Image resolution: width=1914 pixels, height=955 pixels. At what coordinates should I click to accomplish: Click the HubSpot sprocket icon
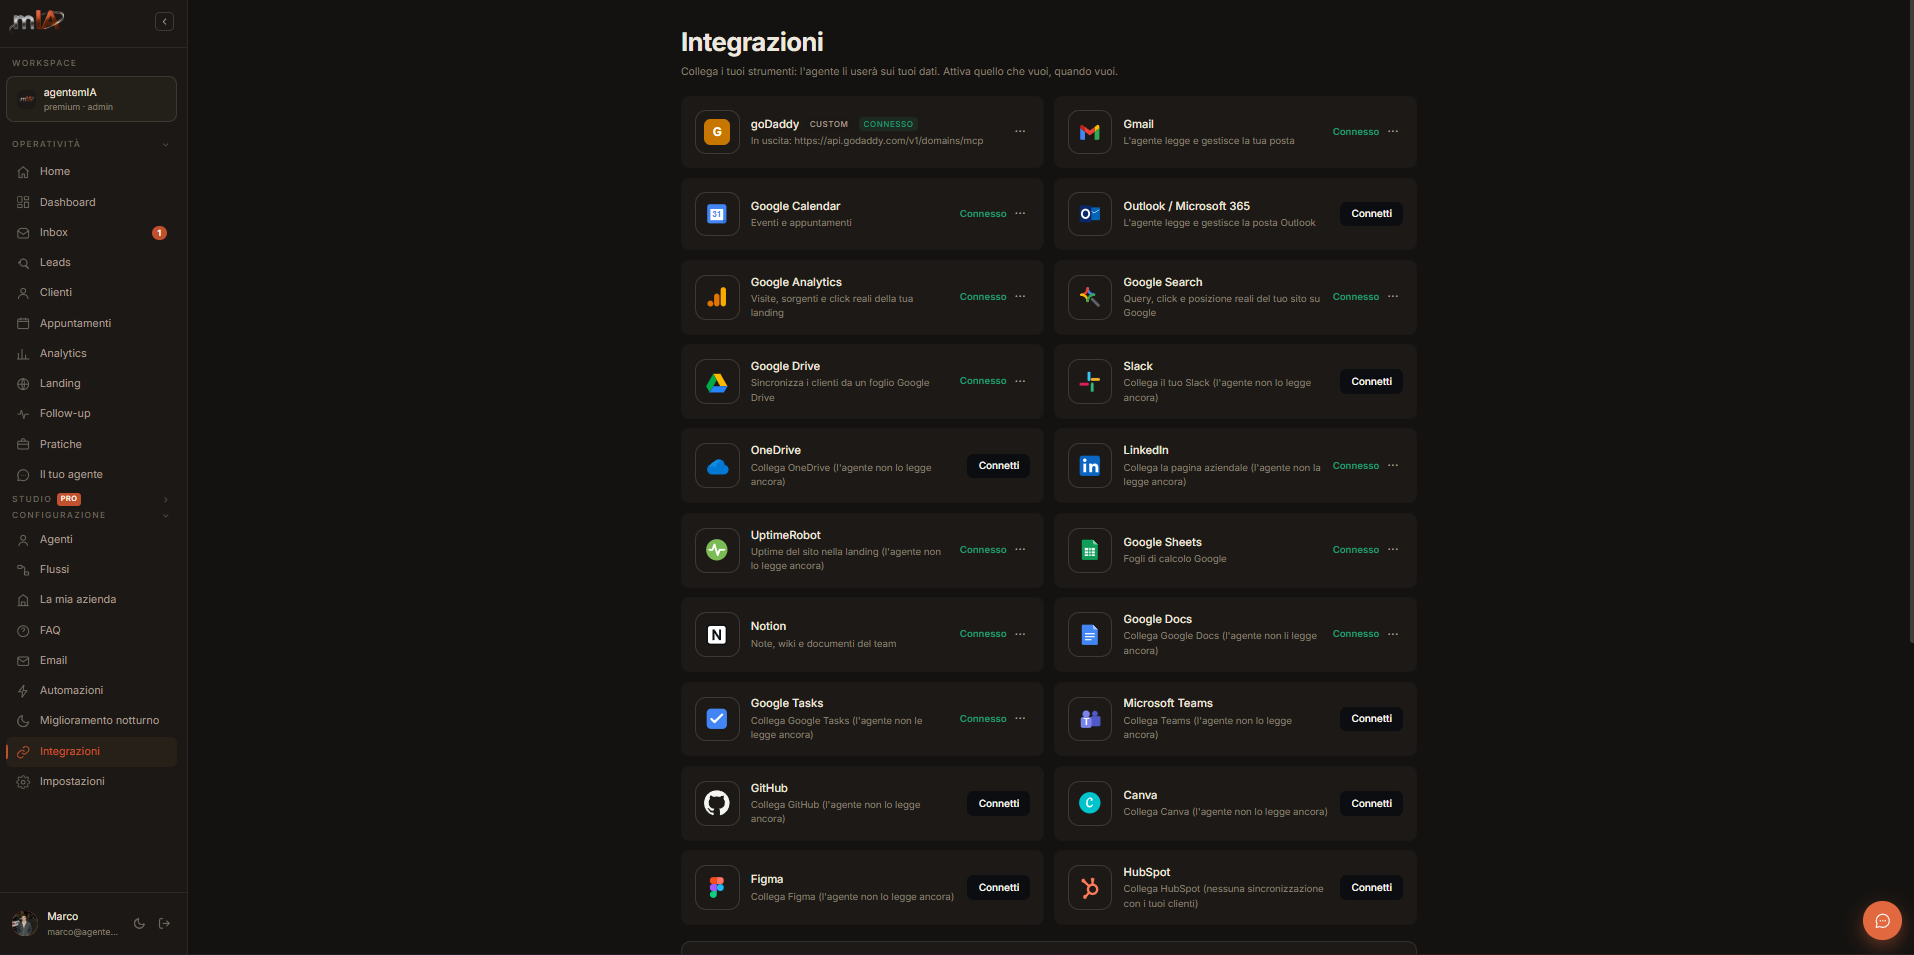click(1090, 887)
